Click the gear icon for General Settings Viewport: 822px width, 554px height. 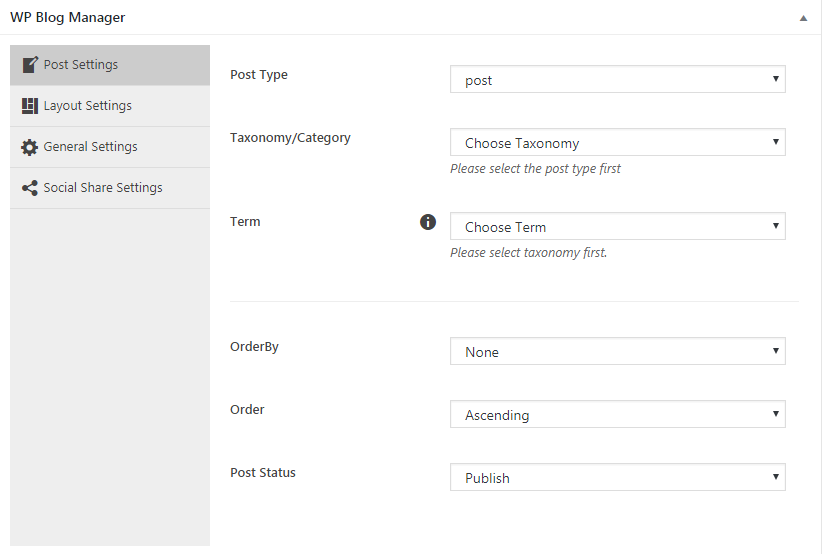tap(30, 147)
